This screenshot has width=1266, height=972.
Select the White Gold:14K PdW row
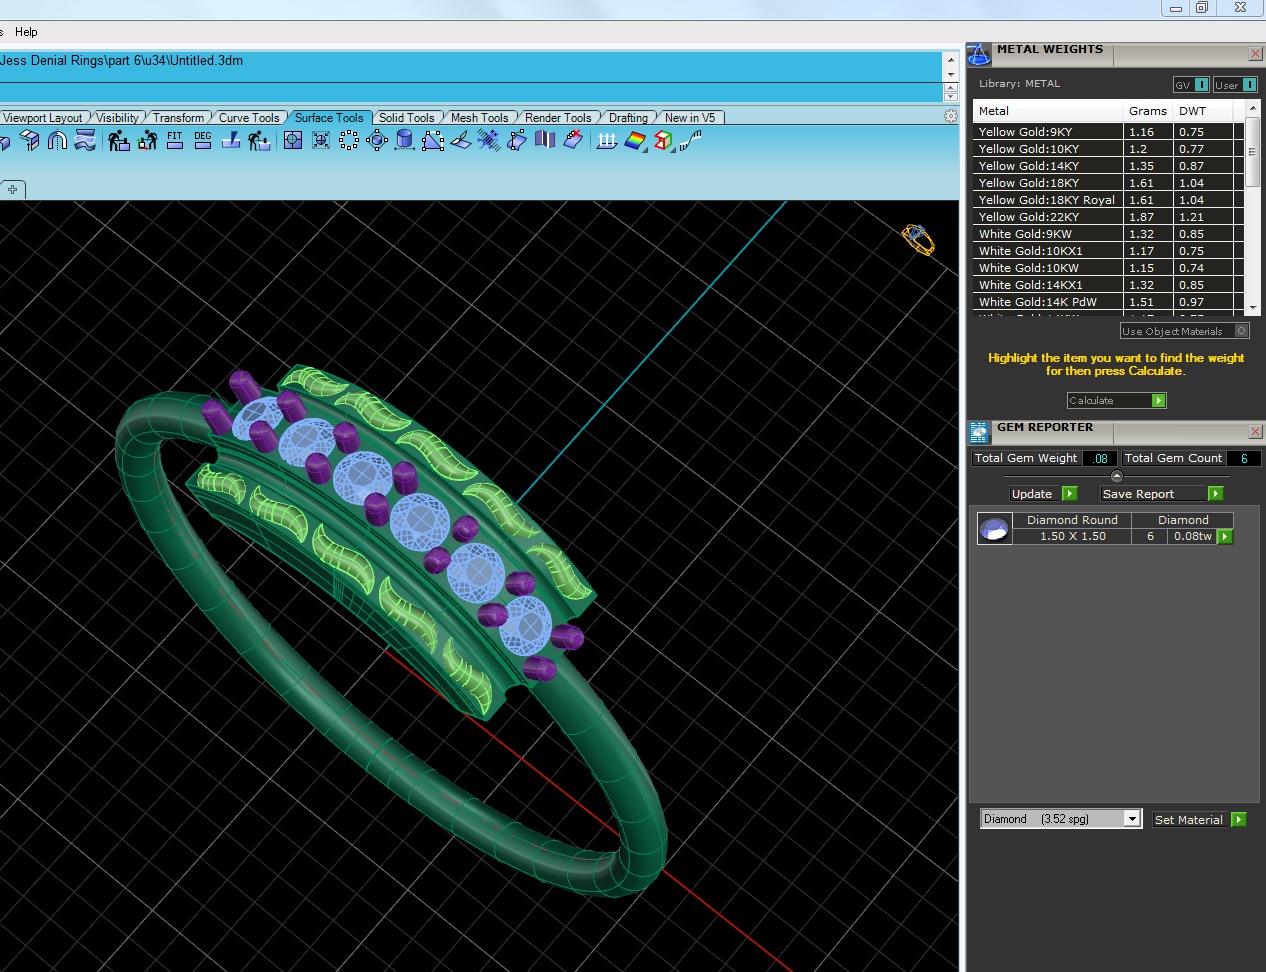(x=1109, y=302)
